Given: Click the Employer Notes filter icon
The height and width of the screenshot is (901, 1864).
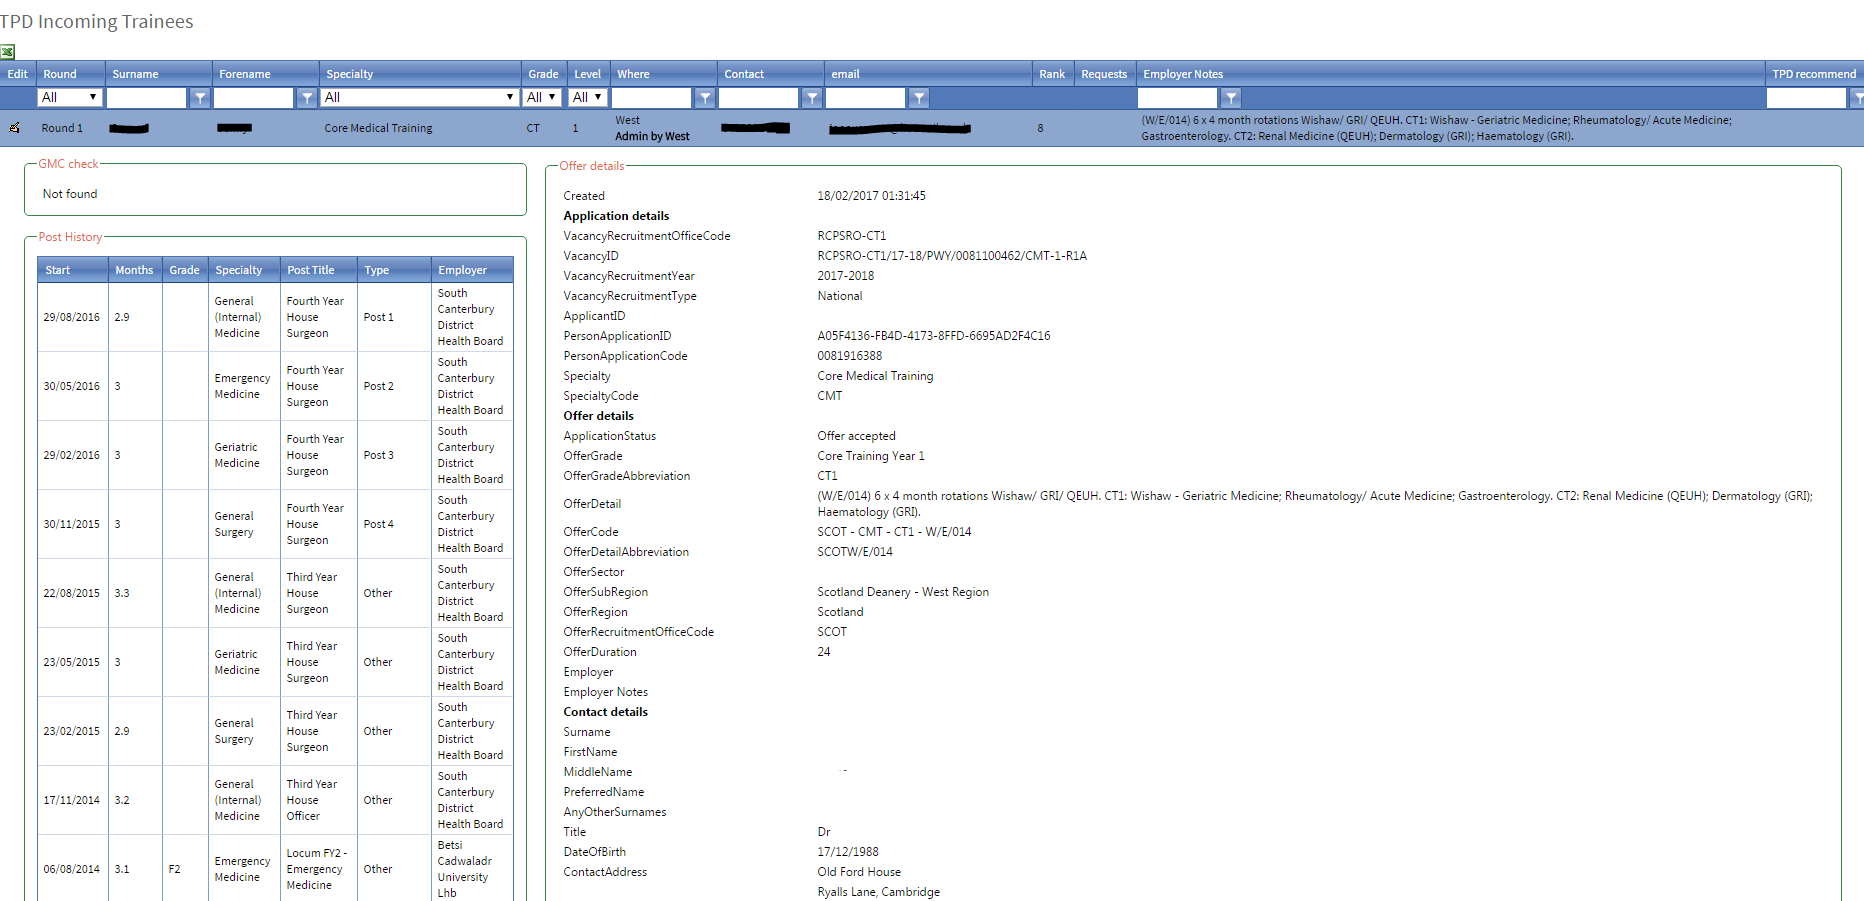Looking at the screenshot, I should pyautogui.click(x=1231, y=98).
